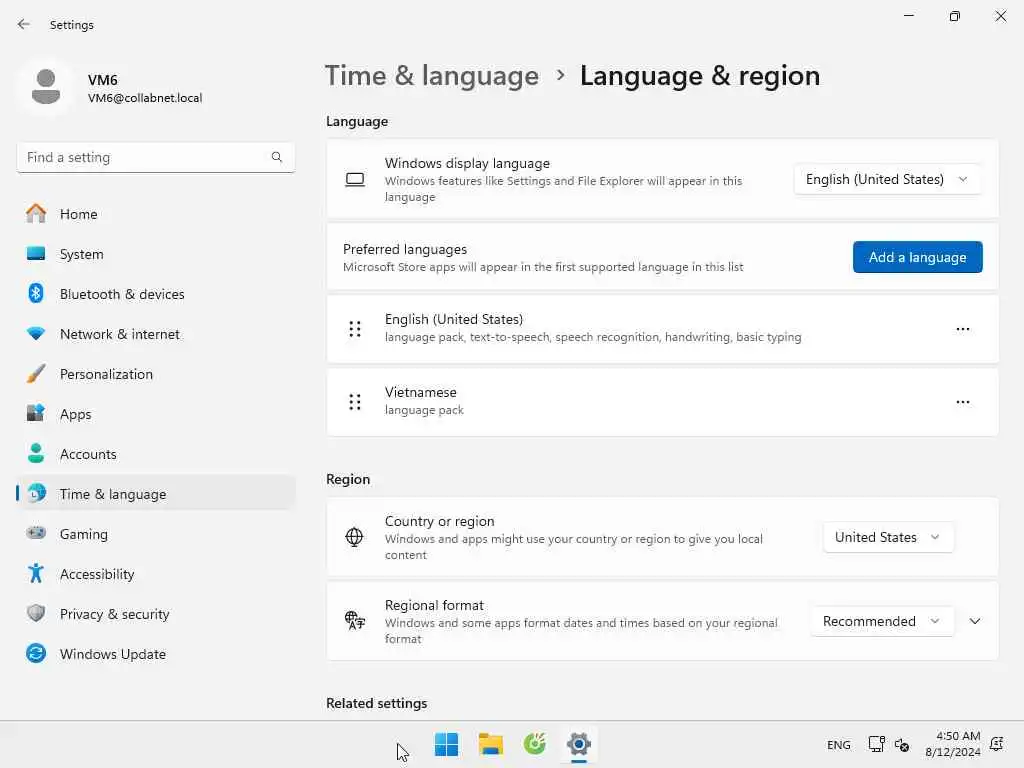The width and height of the screenshot is (1024, 768).
Task: Open the Accessibility settings page
Action: [155, 574]
